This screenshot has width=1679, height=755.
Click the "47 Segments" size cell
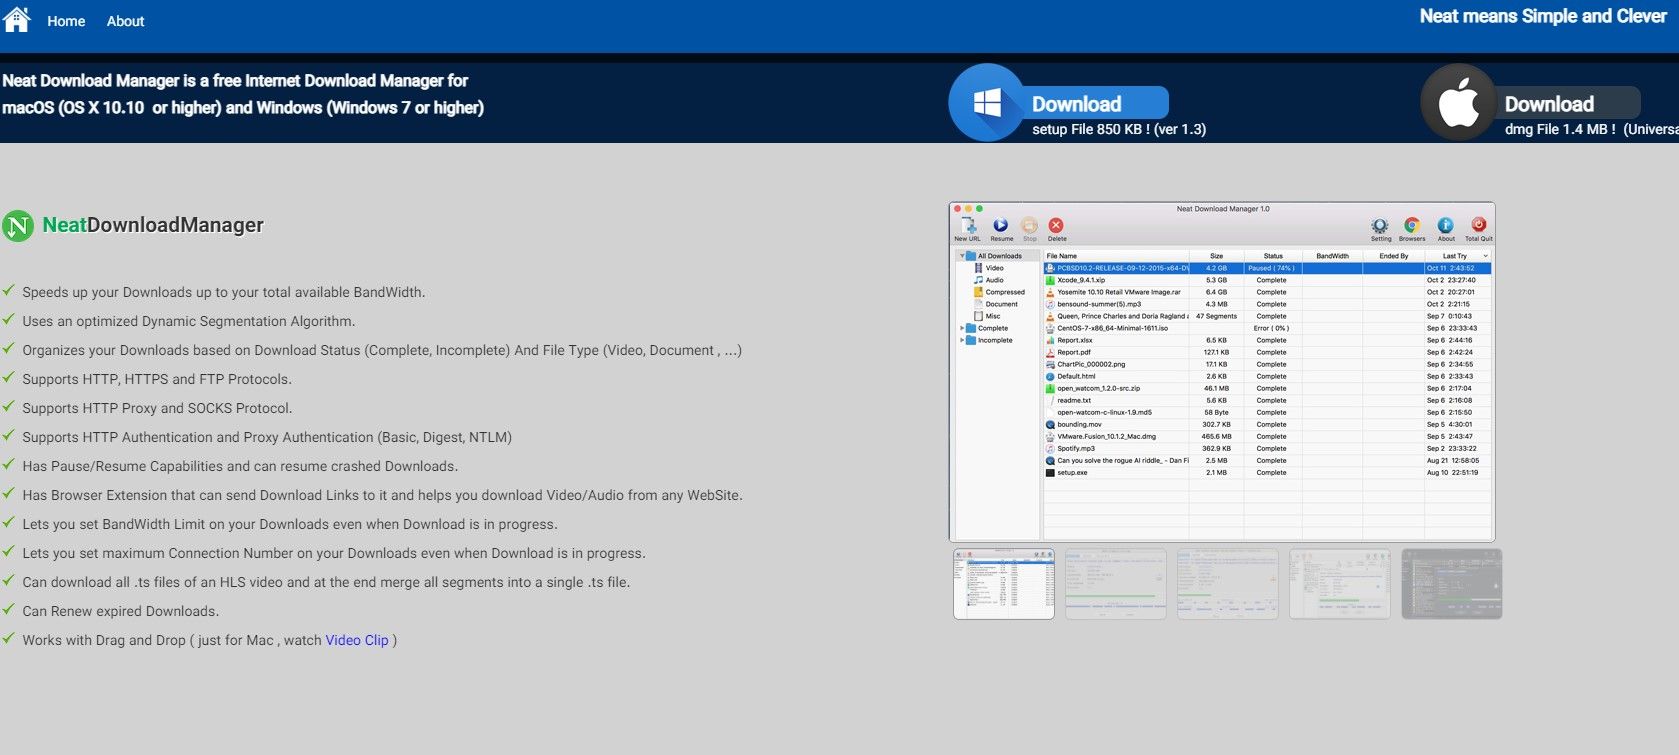[x=1216, y=316]
